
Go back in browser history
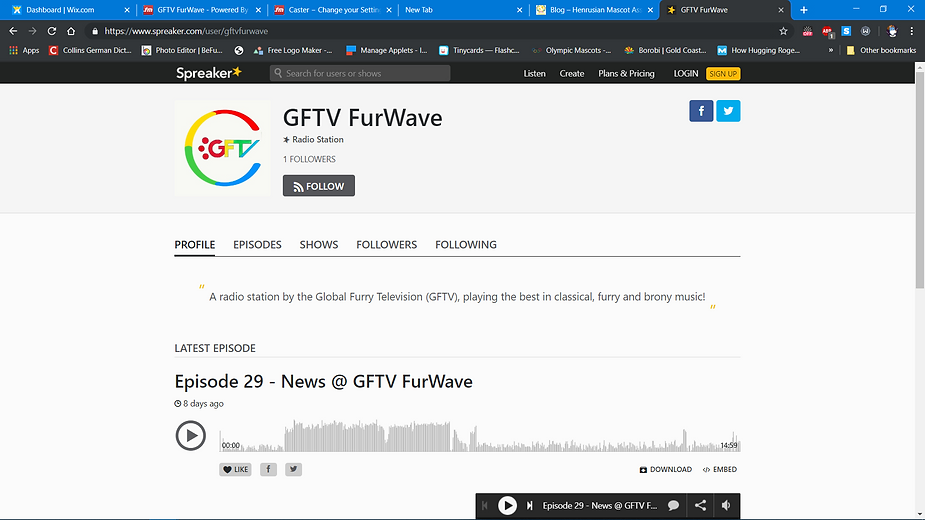pyautogui.click(x=13, y=31)
